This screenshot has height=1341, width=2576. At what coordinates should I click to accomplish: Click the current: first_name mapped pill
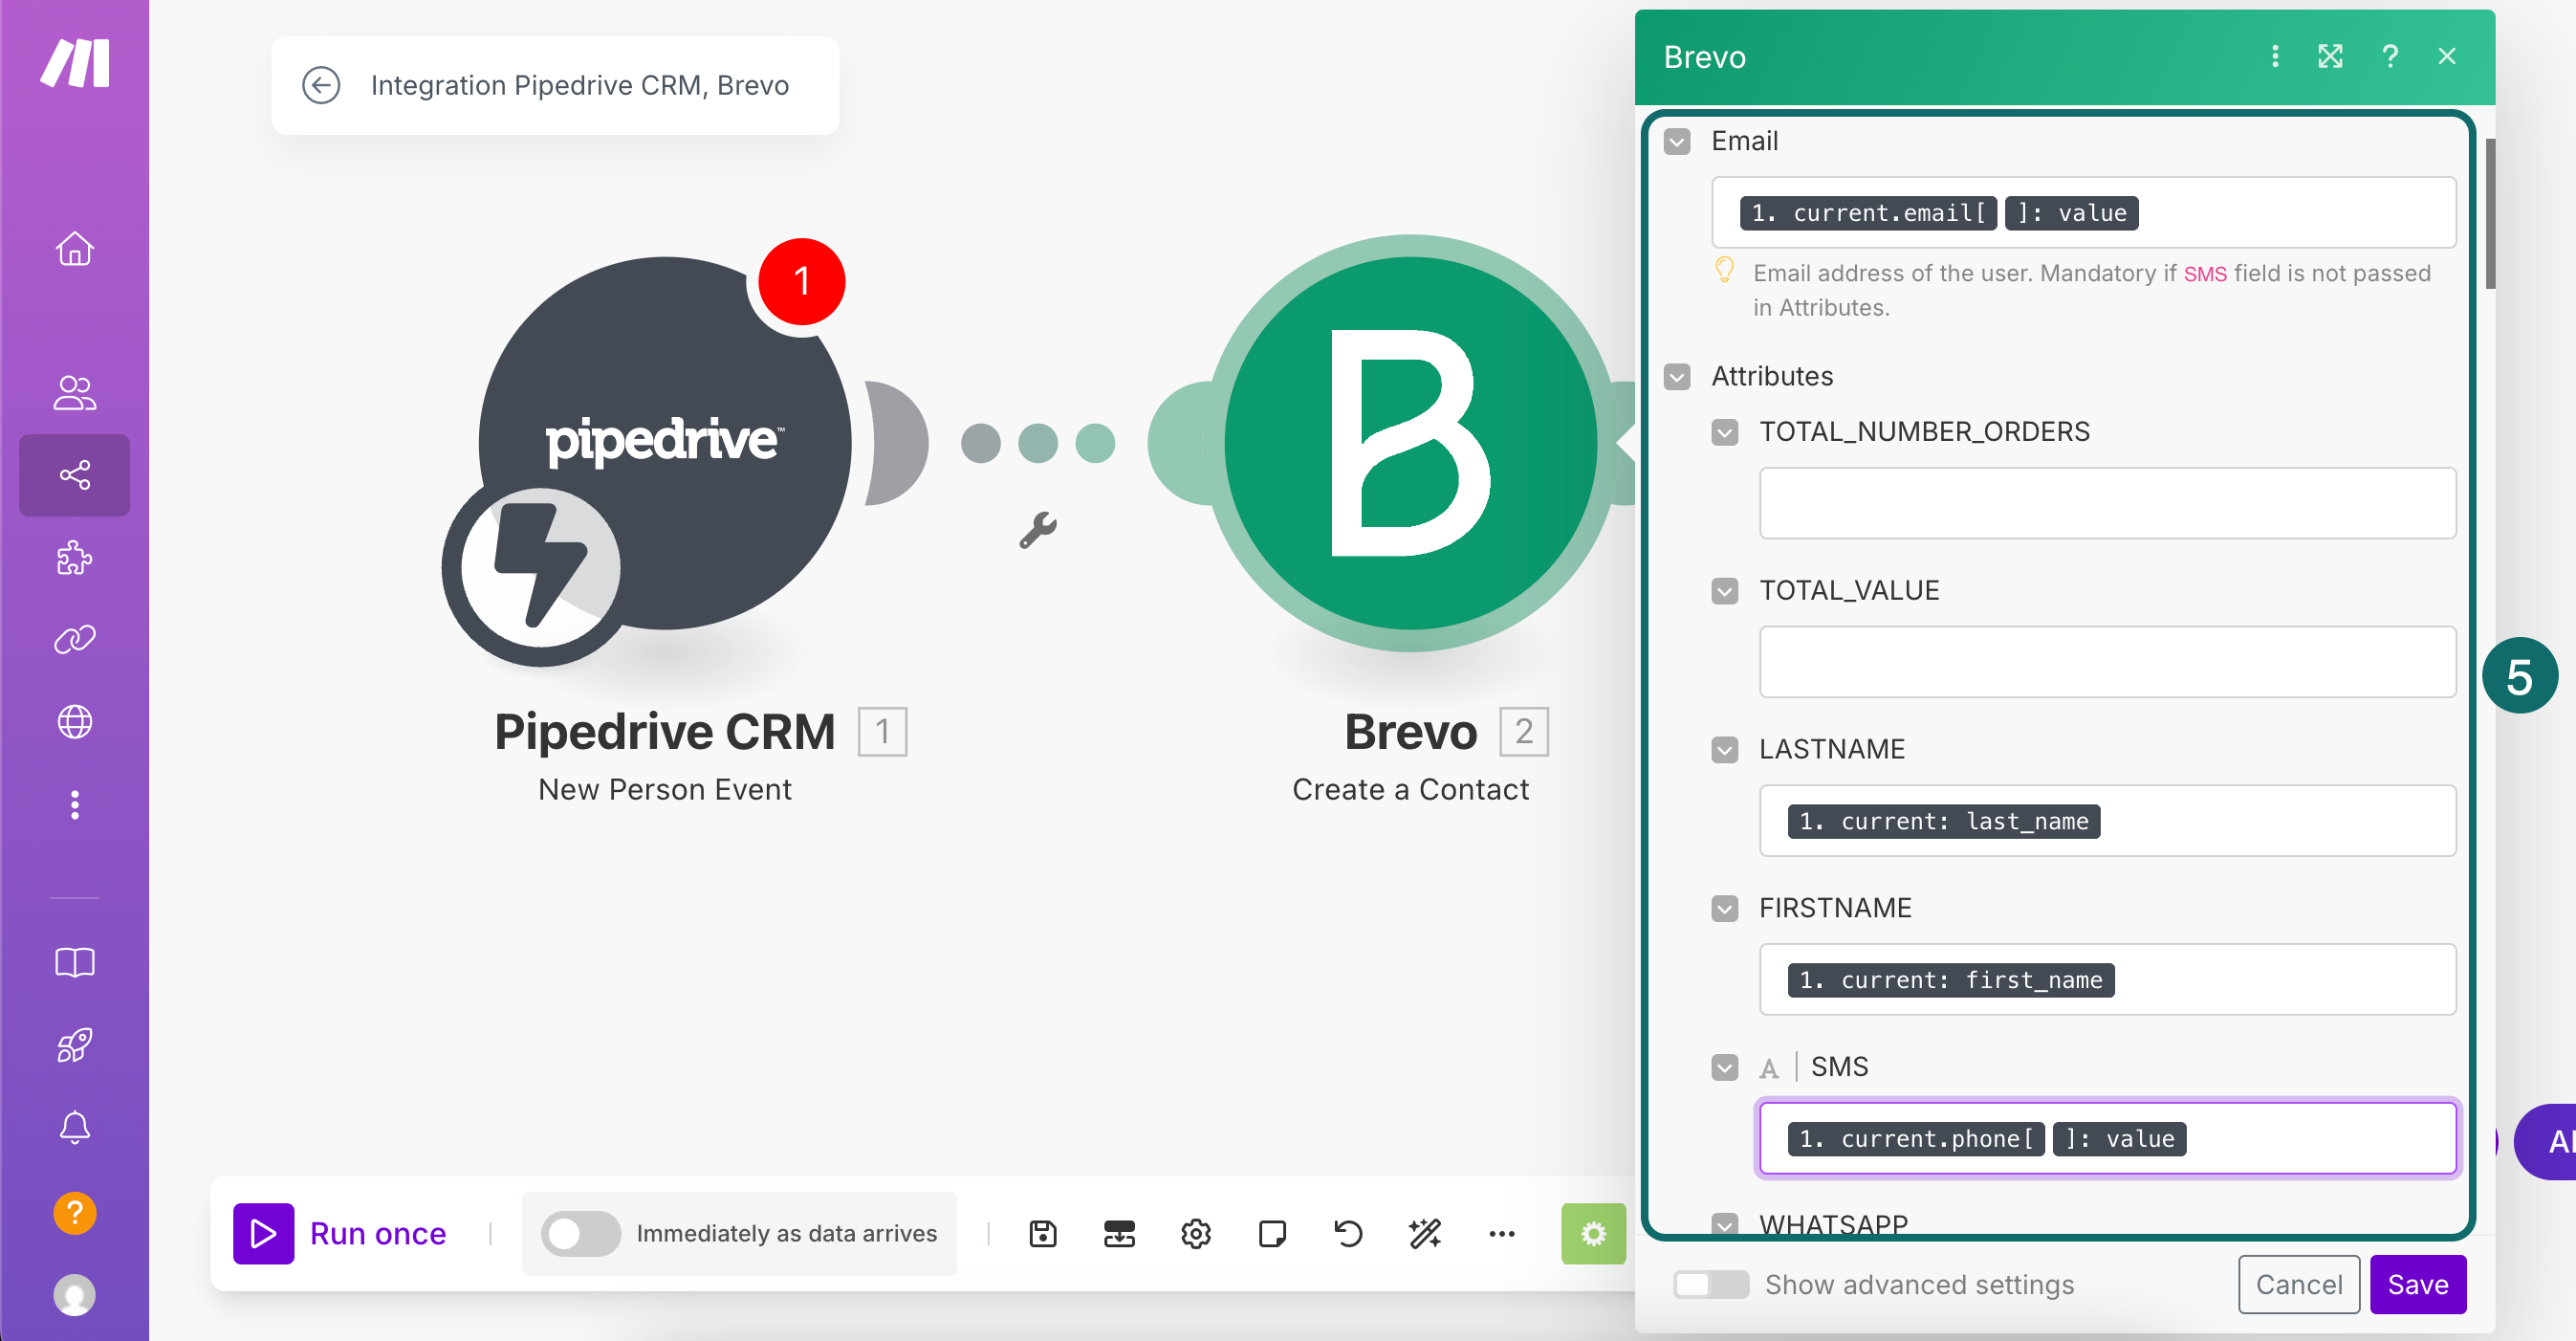1950,980
